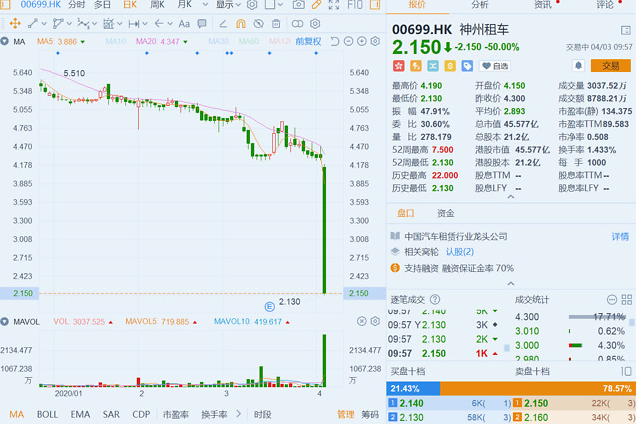Open the F10 company info

point(355,4)
